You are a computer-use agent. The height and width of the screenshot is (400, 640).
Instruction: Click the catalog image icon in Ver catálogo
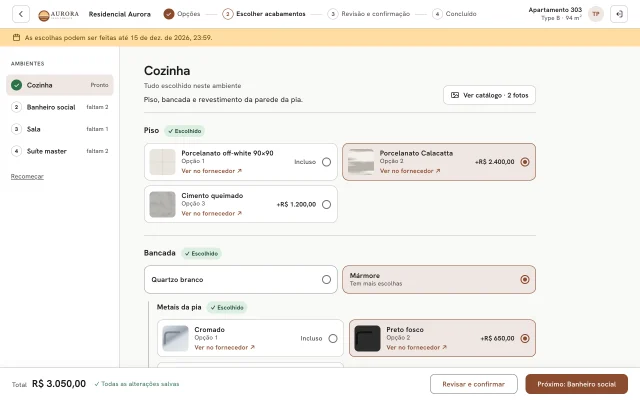coord(455,95)
